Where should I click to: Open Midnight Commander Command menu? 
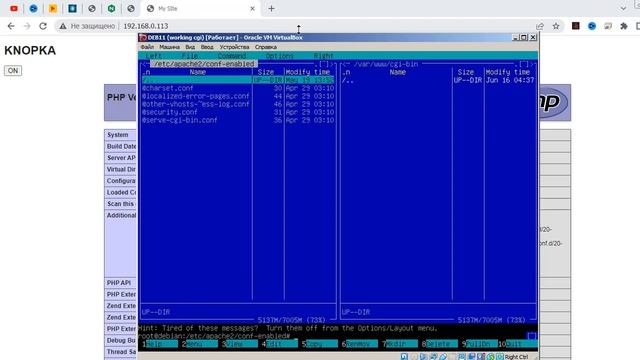[x=232, y=56]
